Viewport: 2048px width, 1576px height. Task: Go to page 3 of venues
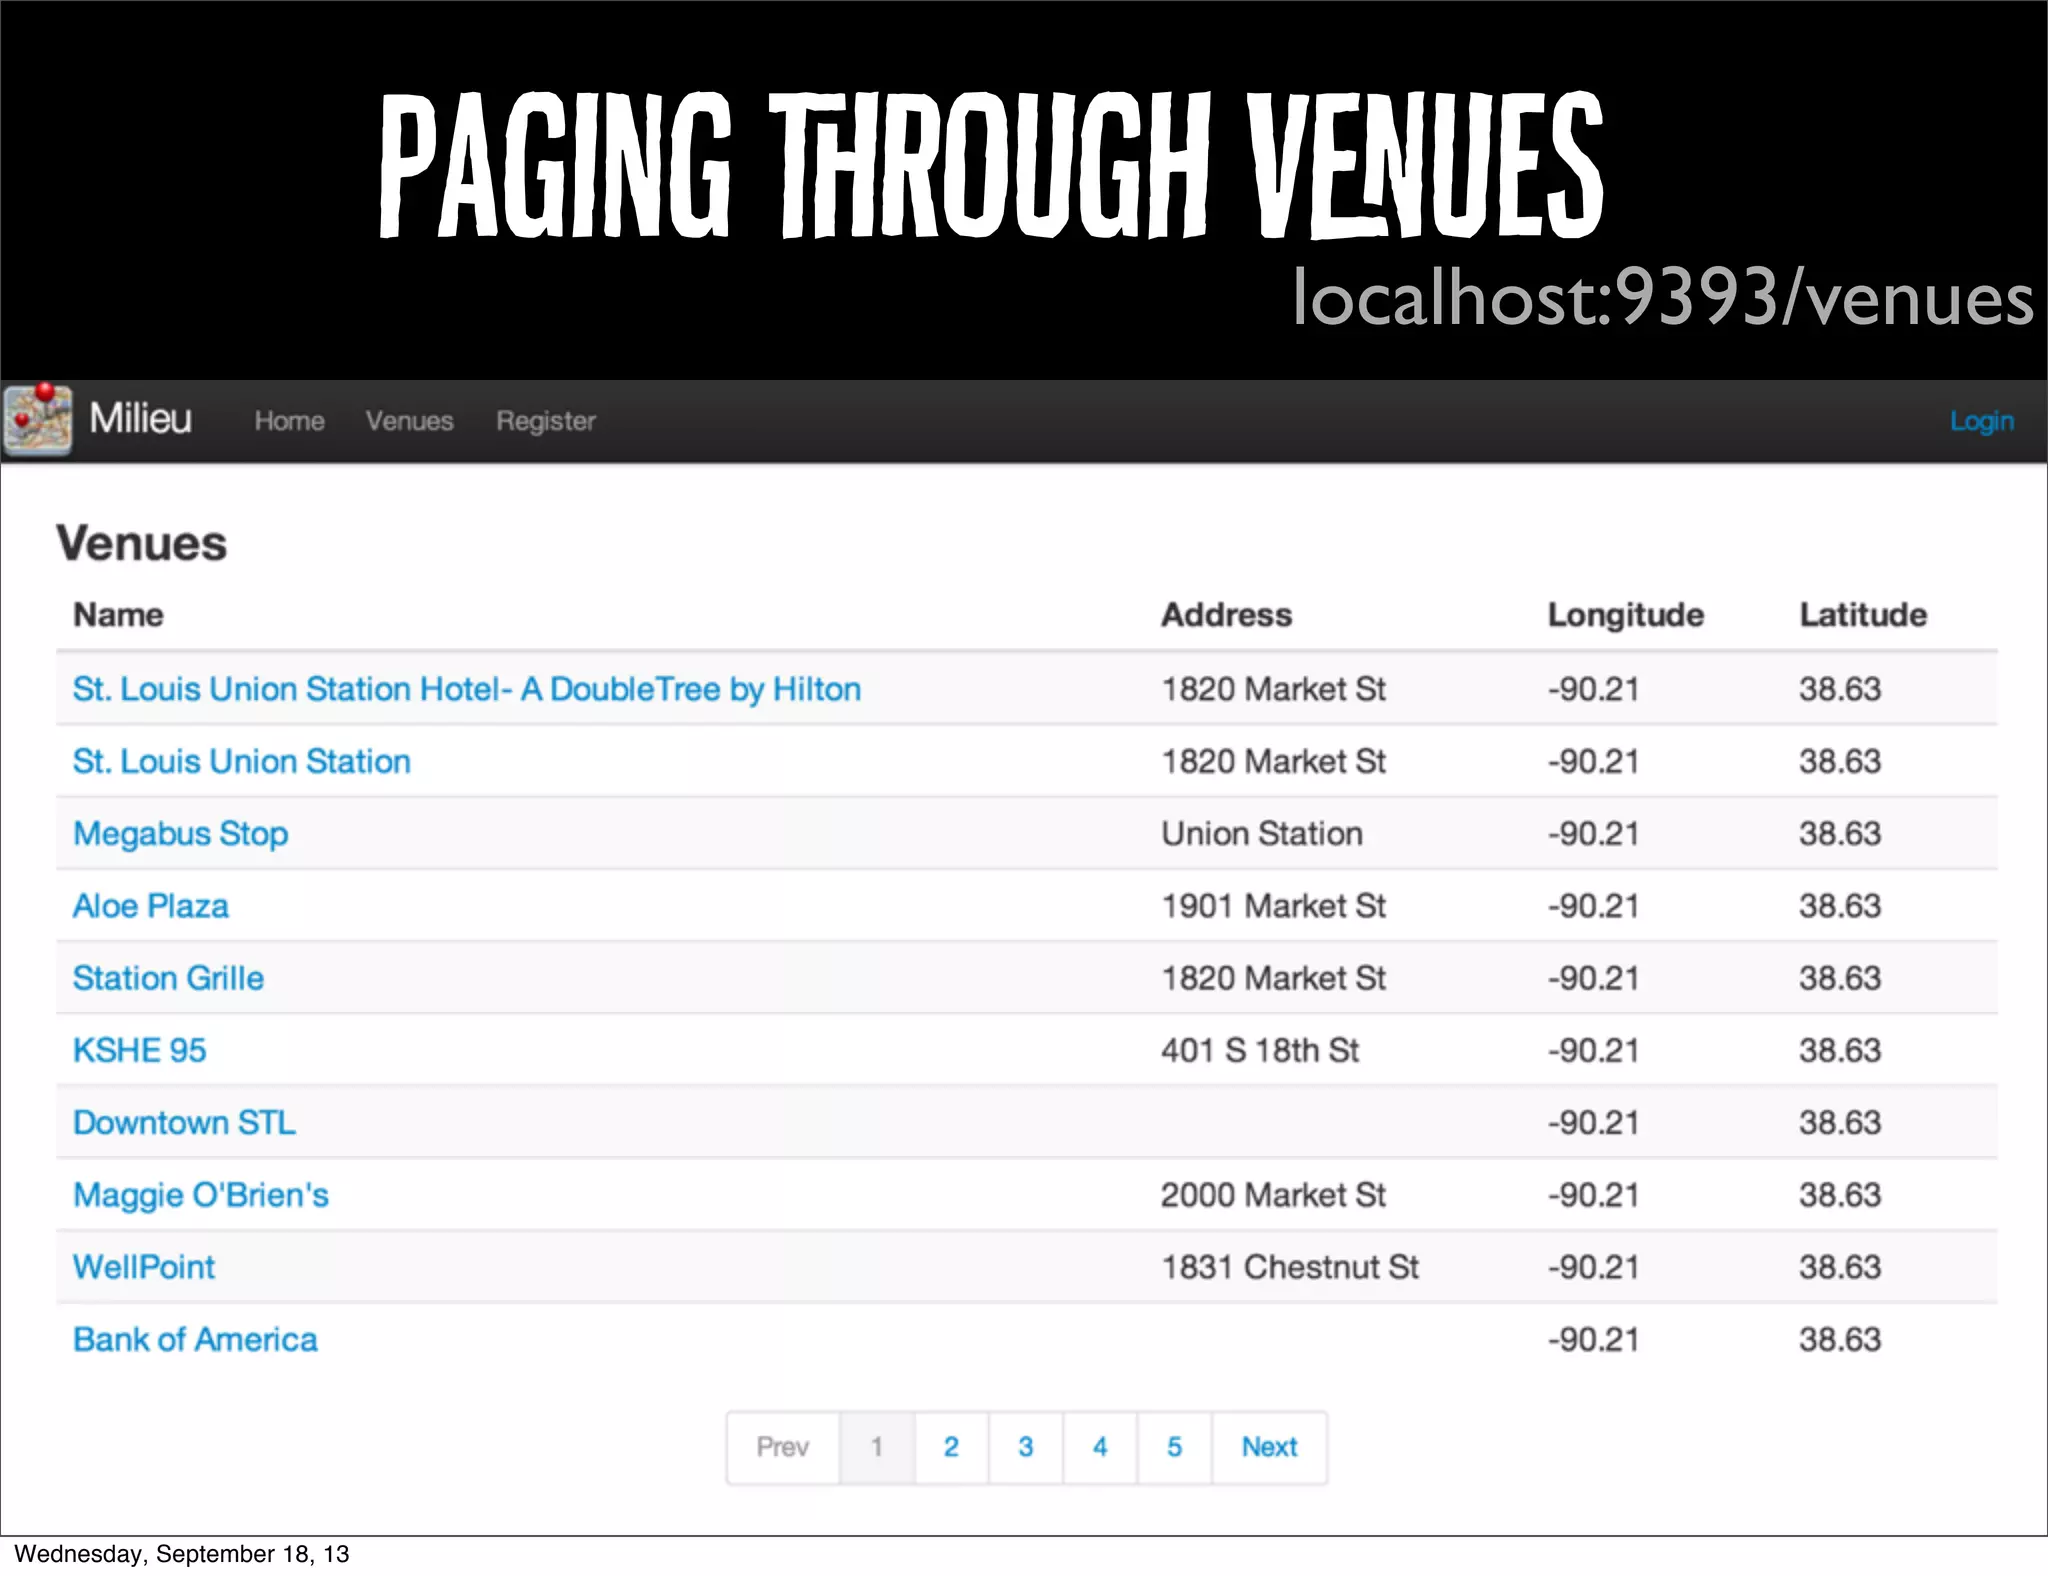pyautogui.click(x=1026, y=1447)
